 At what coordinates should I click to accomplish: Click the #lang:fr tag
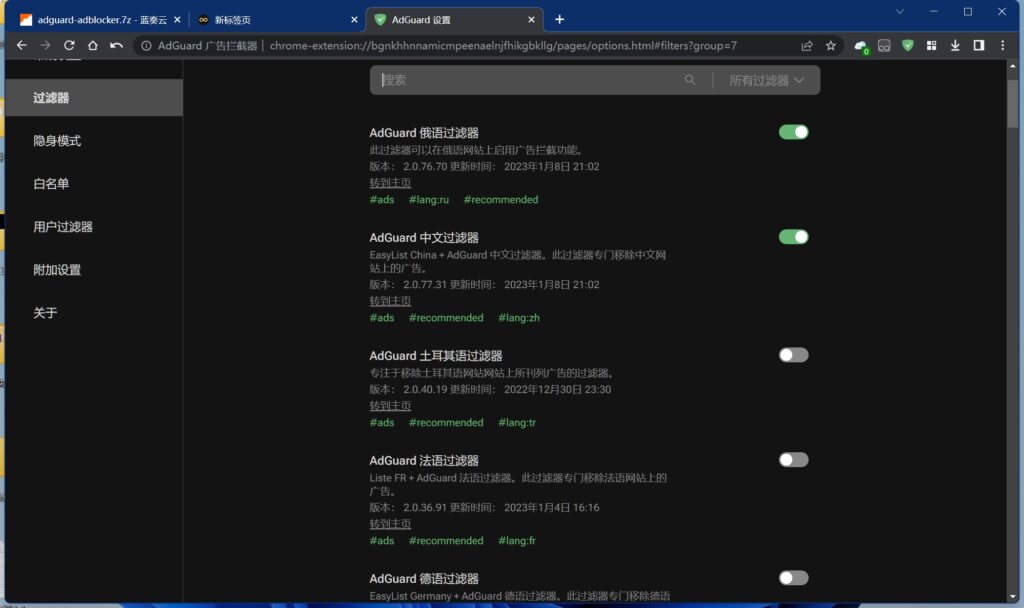click(517, 541)
